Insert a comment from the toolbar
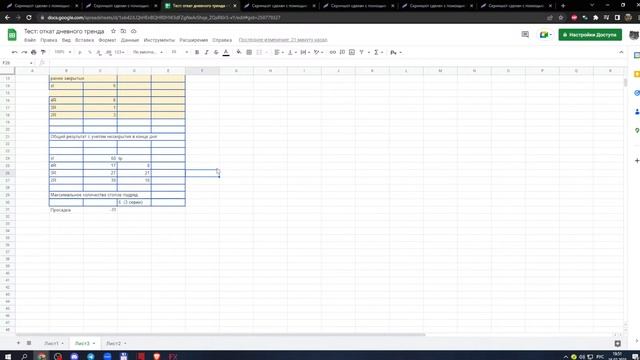Screen dimensions: 640x360 (x=342, y=52)
